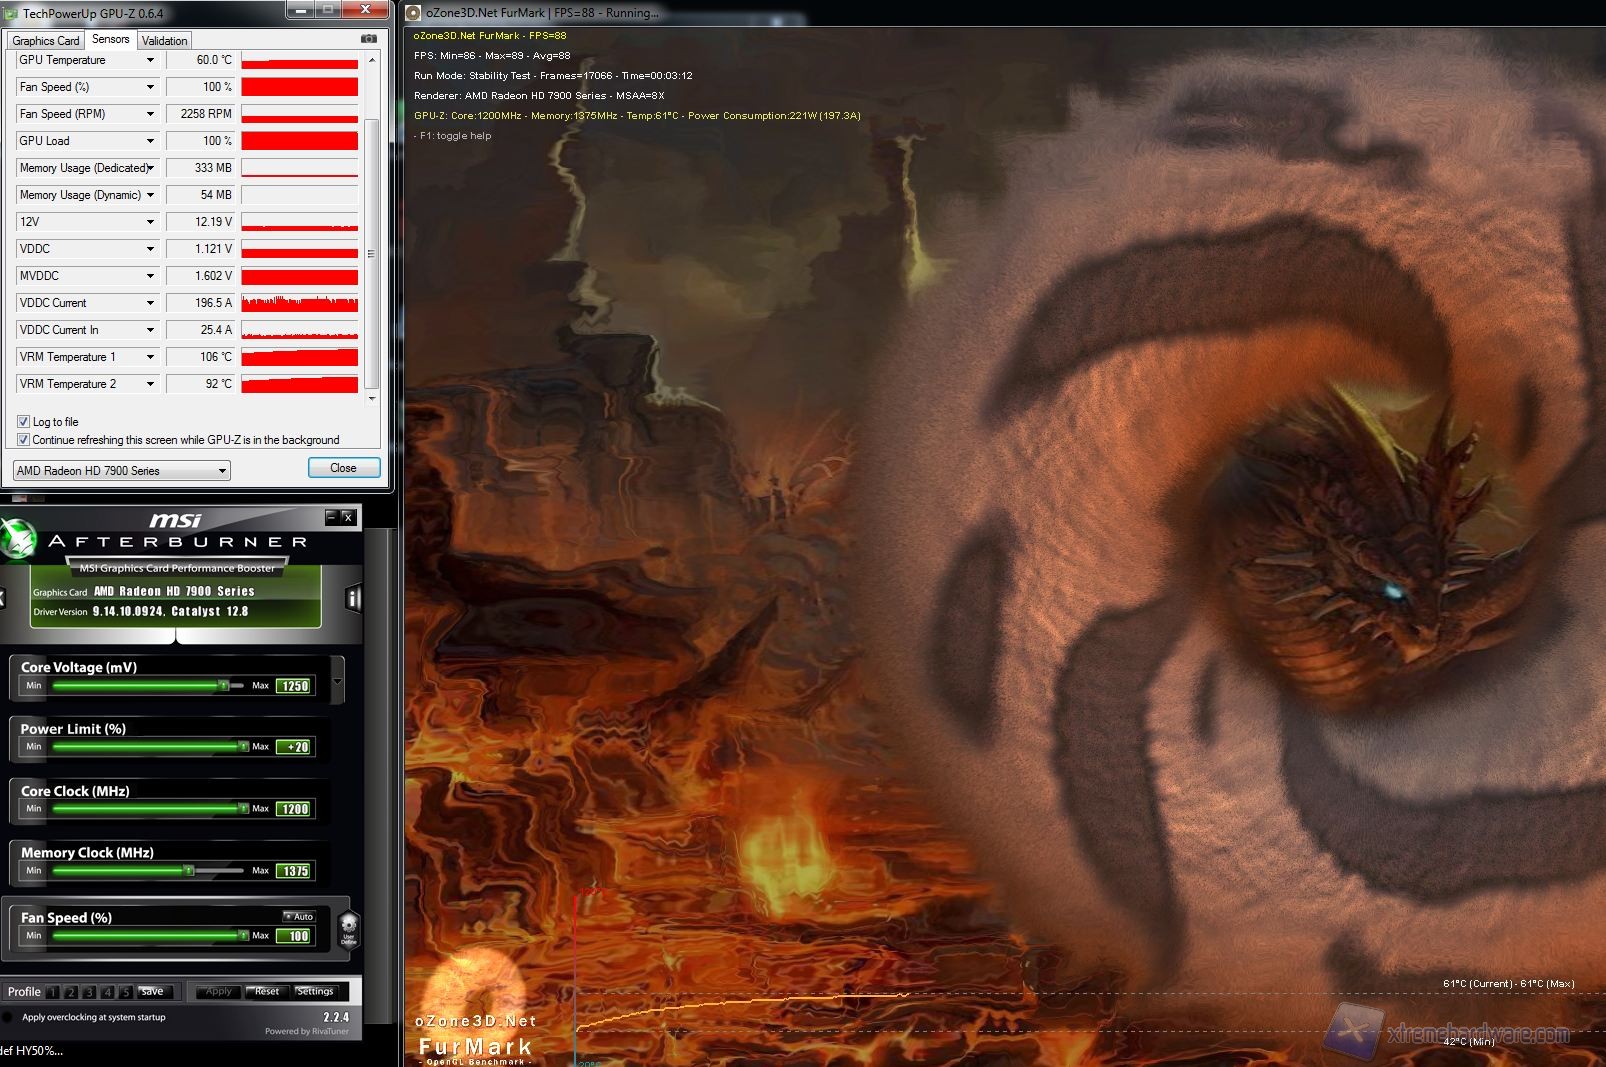The image size is (1606, 1067).
Task: Click the Afterburner Settings button
Action: [x=315, y=992]
